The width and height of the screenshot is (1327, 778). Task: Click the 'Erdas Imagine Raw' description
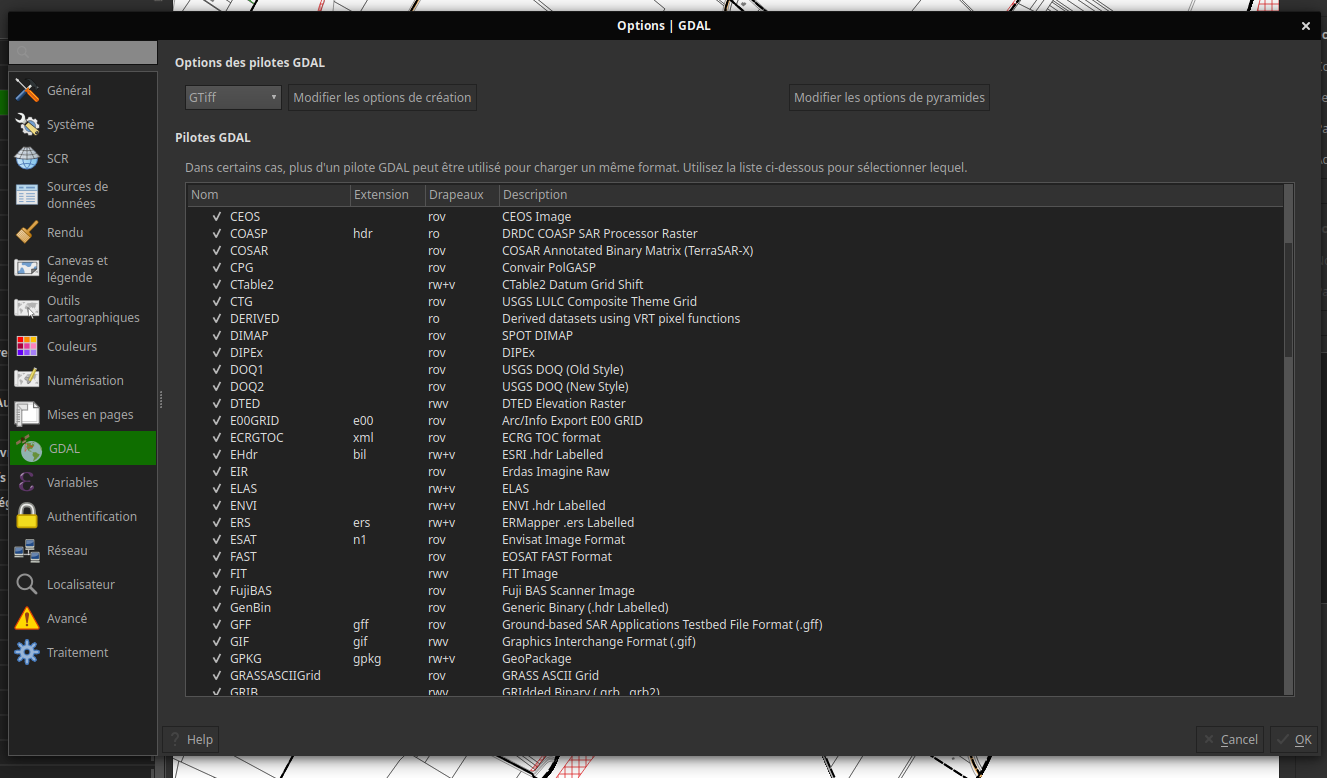(555, 471)
